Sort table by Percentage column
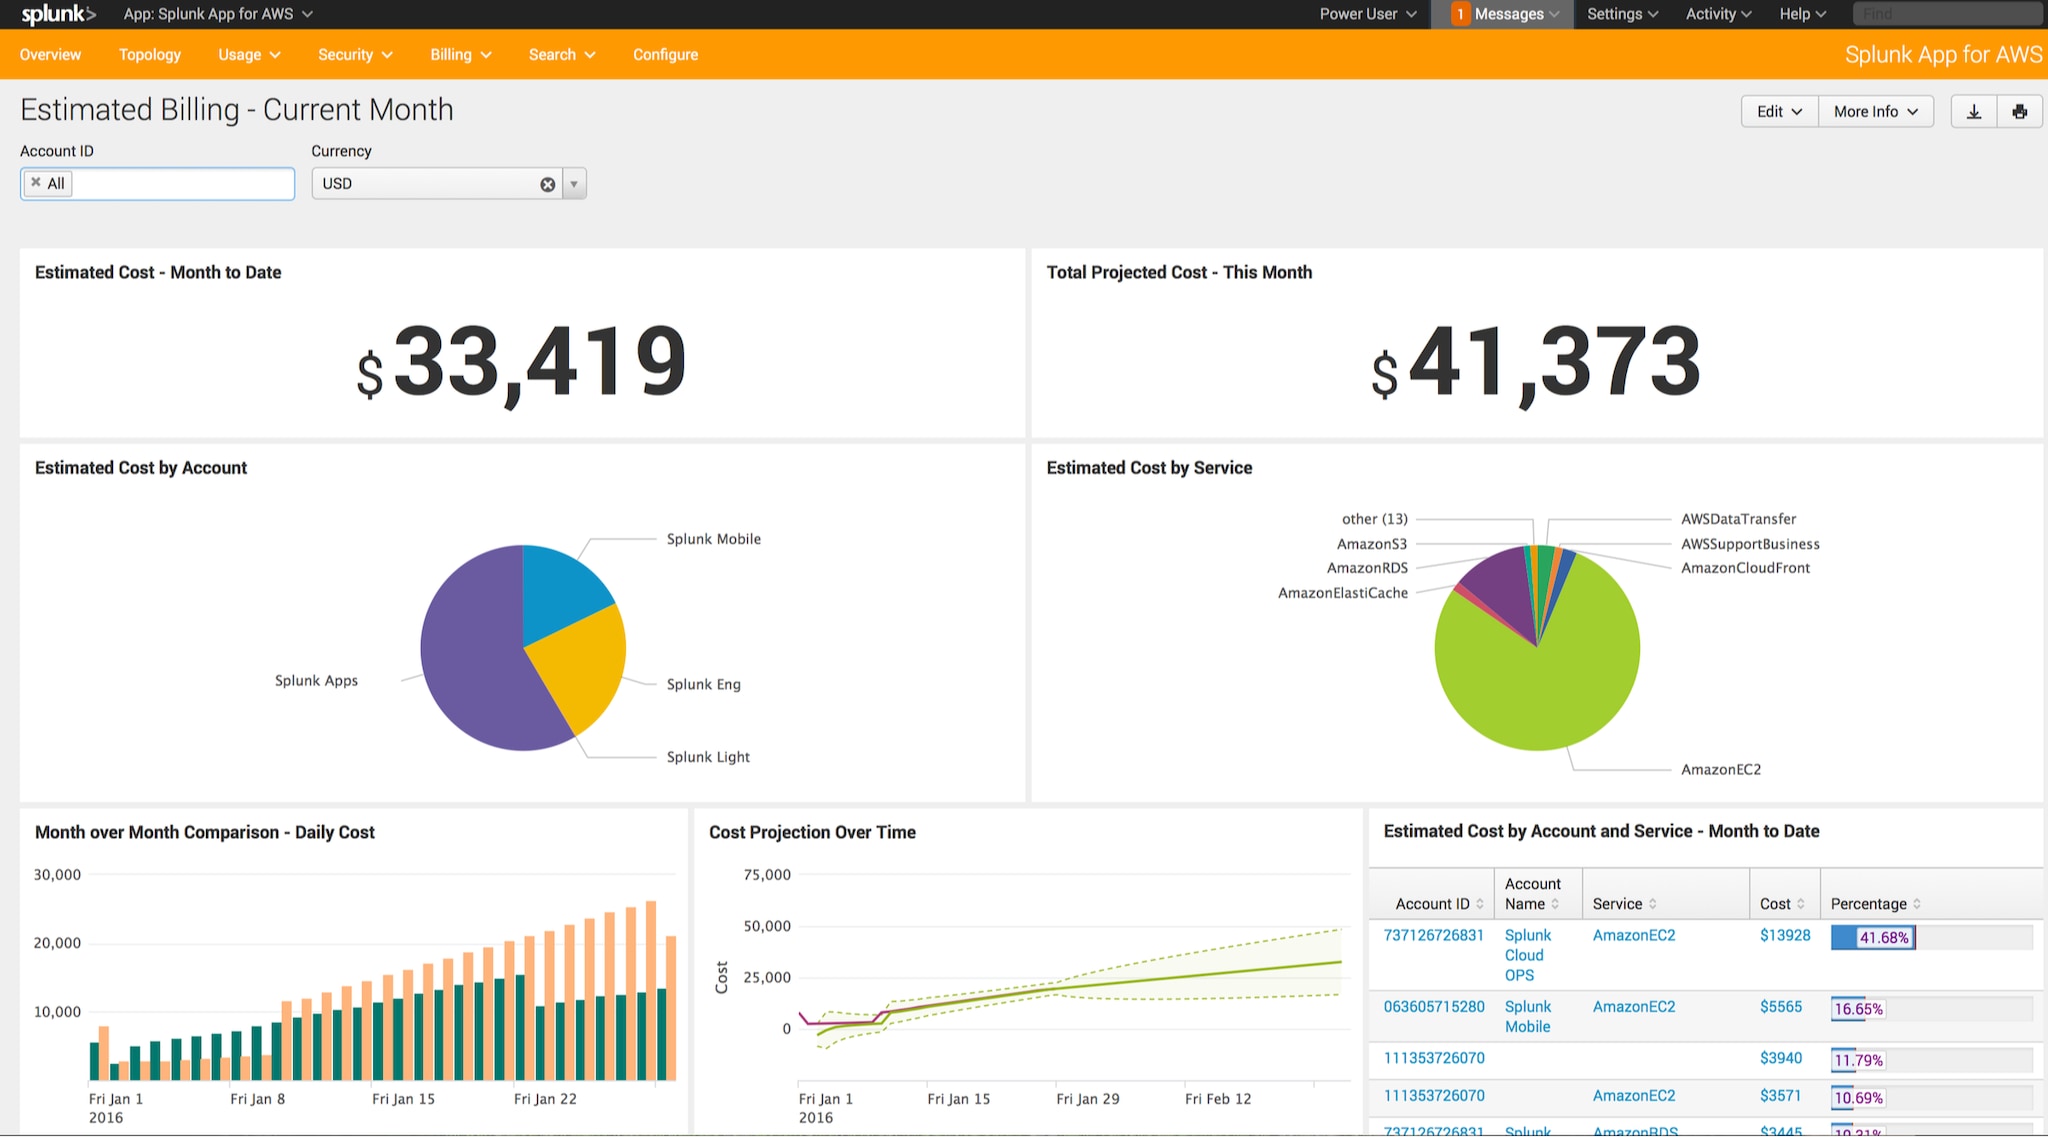Image resolution: width=2048 pixels, height=1137 pixels. click(1875, 904)
